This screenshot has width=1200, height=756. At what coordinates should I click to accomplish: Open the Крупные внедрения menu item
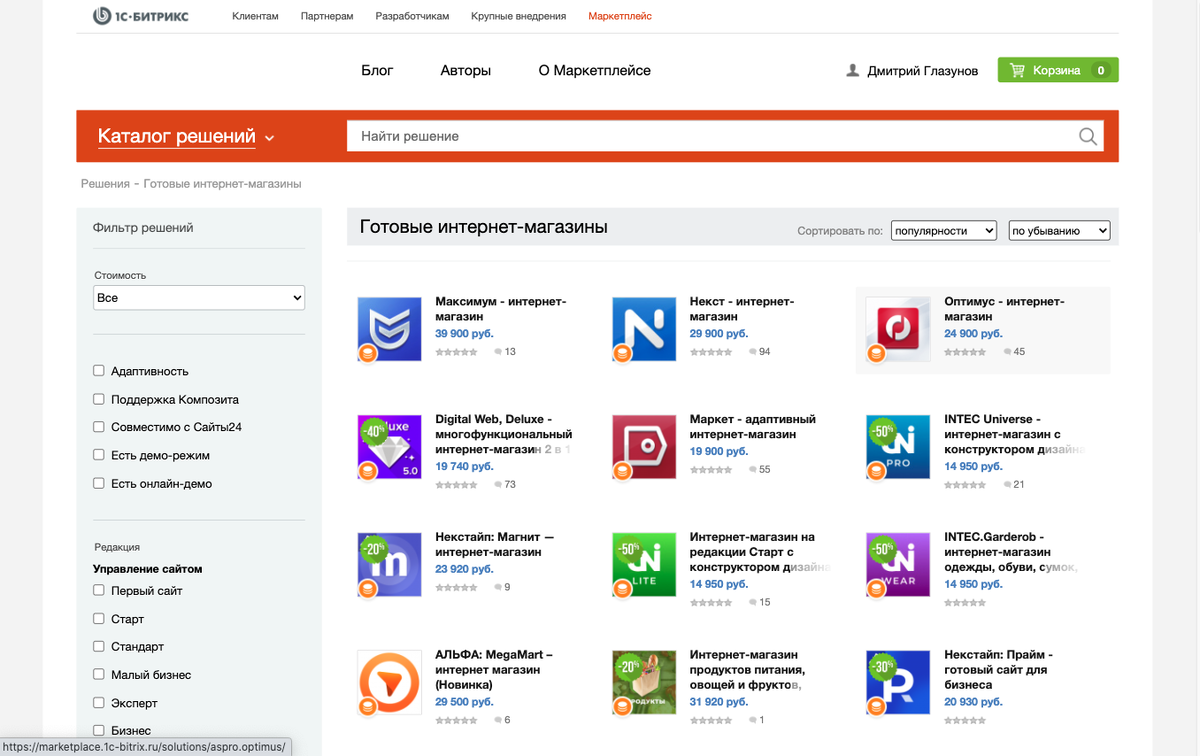[x=518, y=16]
